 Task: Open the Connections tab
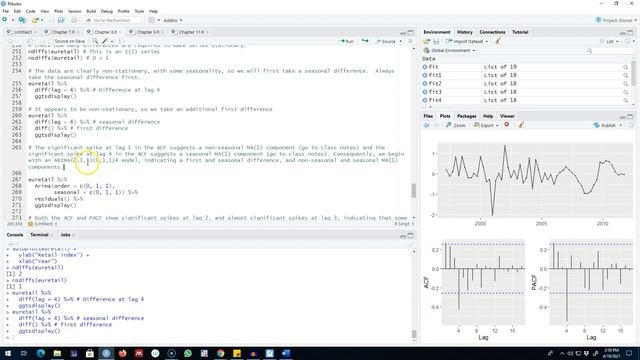click(492, 32)
